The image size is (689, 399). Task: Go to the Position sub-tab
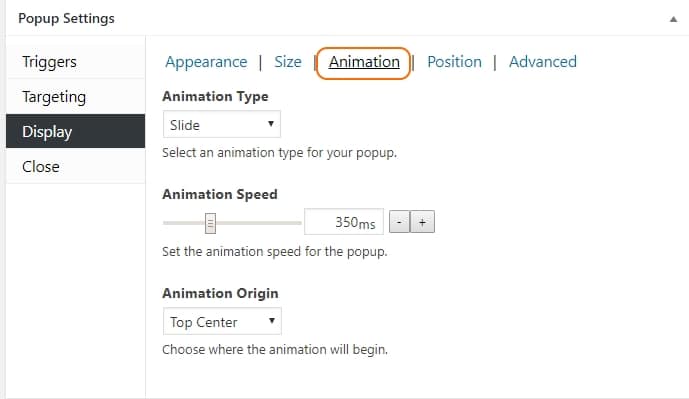tap(454, 62)
